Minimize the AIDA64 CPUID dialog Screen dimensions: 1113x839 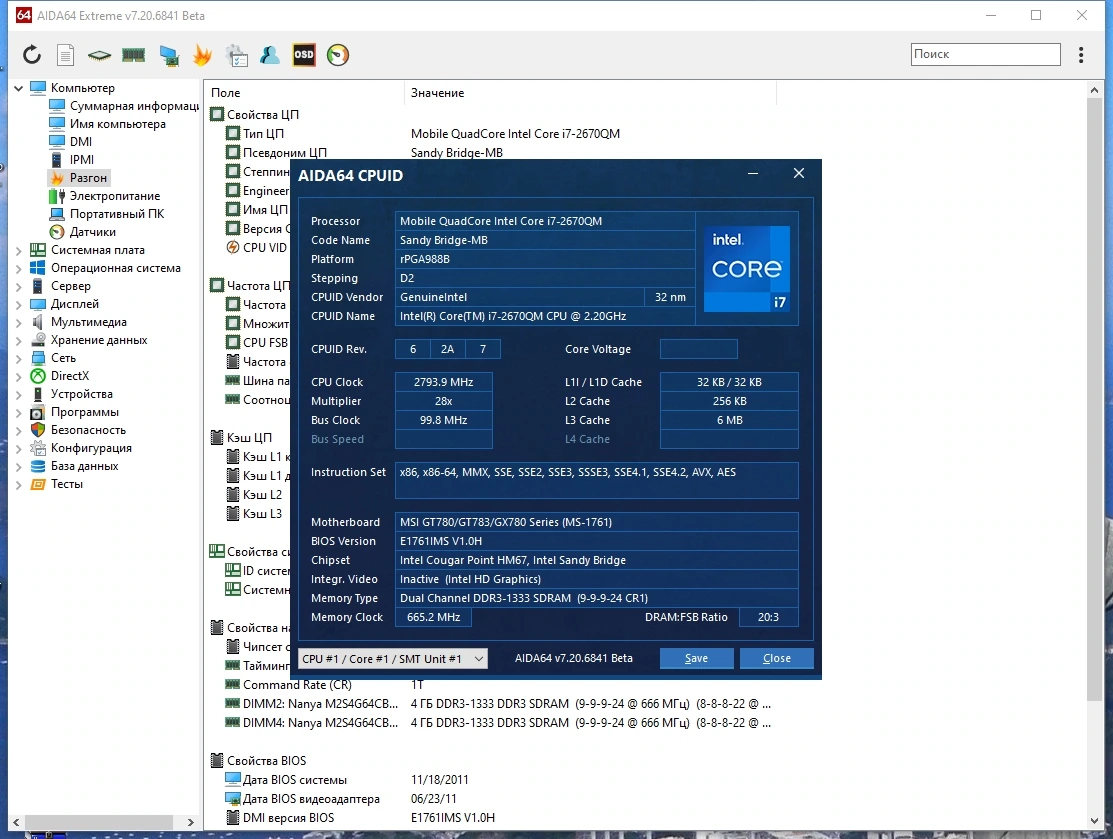753,173
